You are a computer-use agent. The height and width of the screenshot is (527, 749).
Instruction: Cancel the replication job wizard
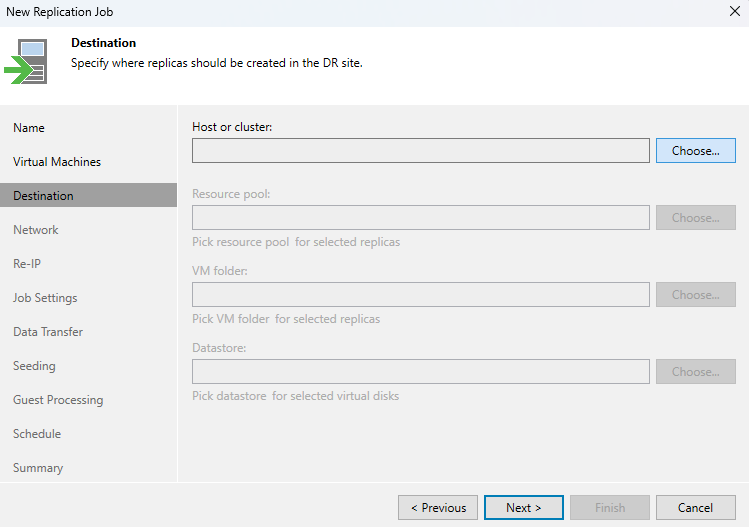(696, 507)
